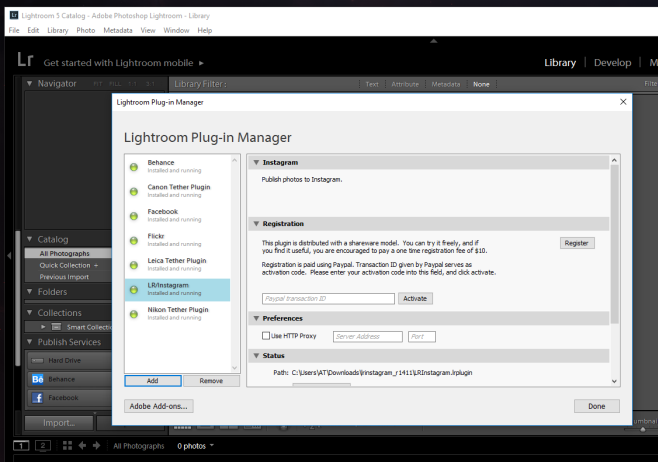Select main window display button 1

(21, 446)
